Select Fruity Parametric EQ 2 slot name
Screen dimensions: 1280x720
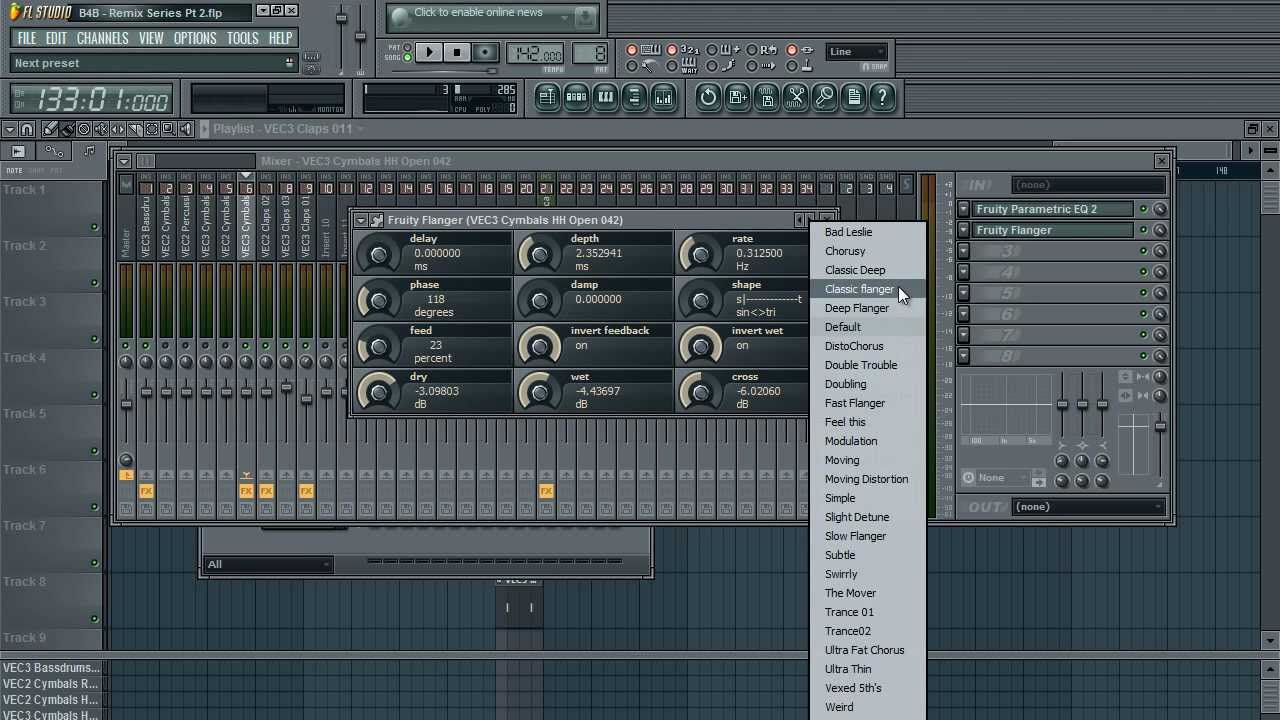(1053, 209)
